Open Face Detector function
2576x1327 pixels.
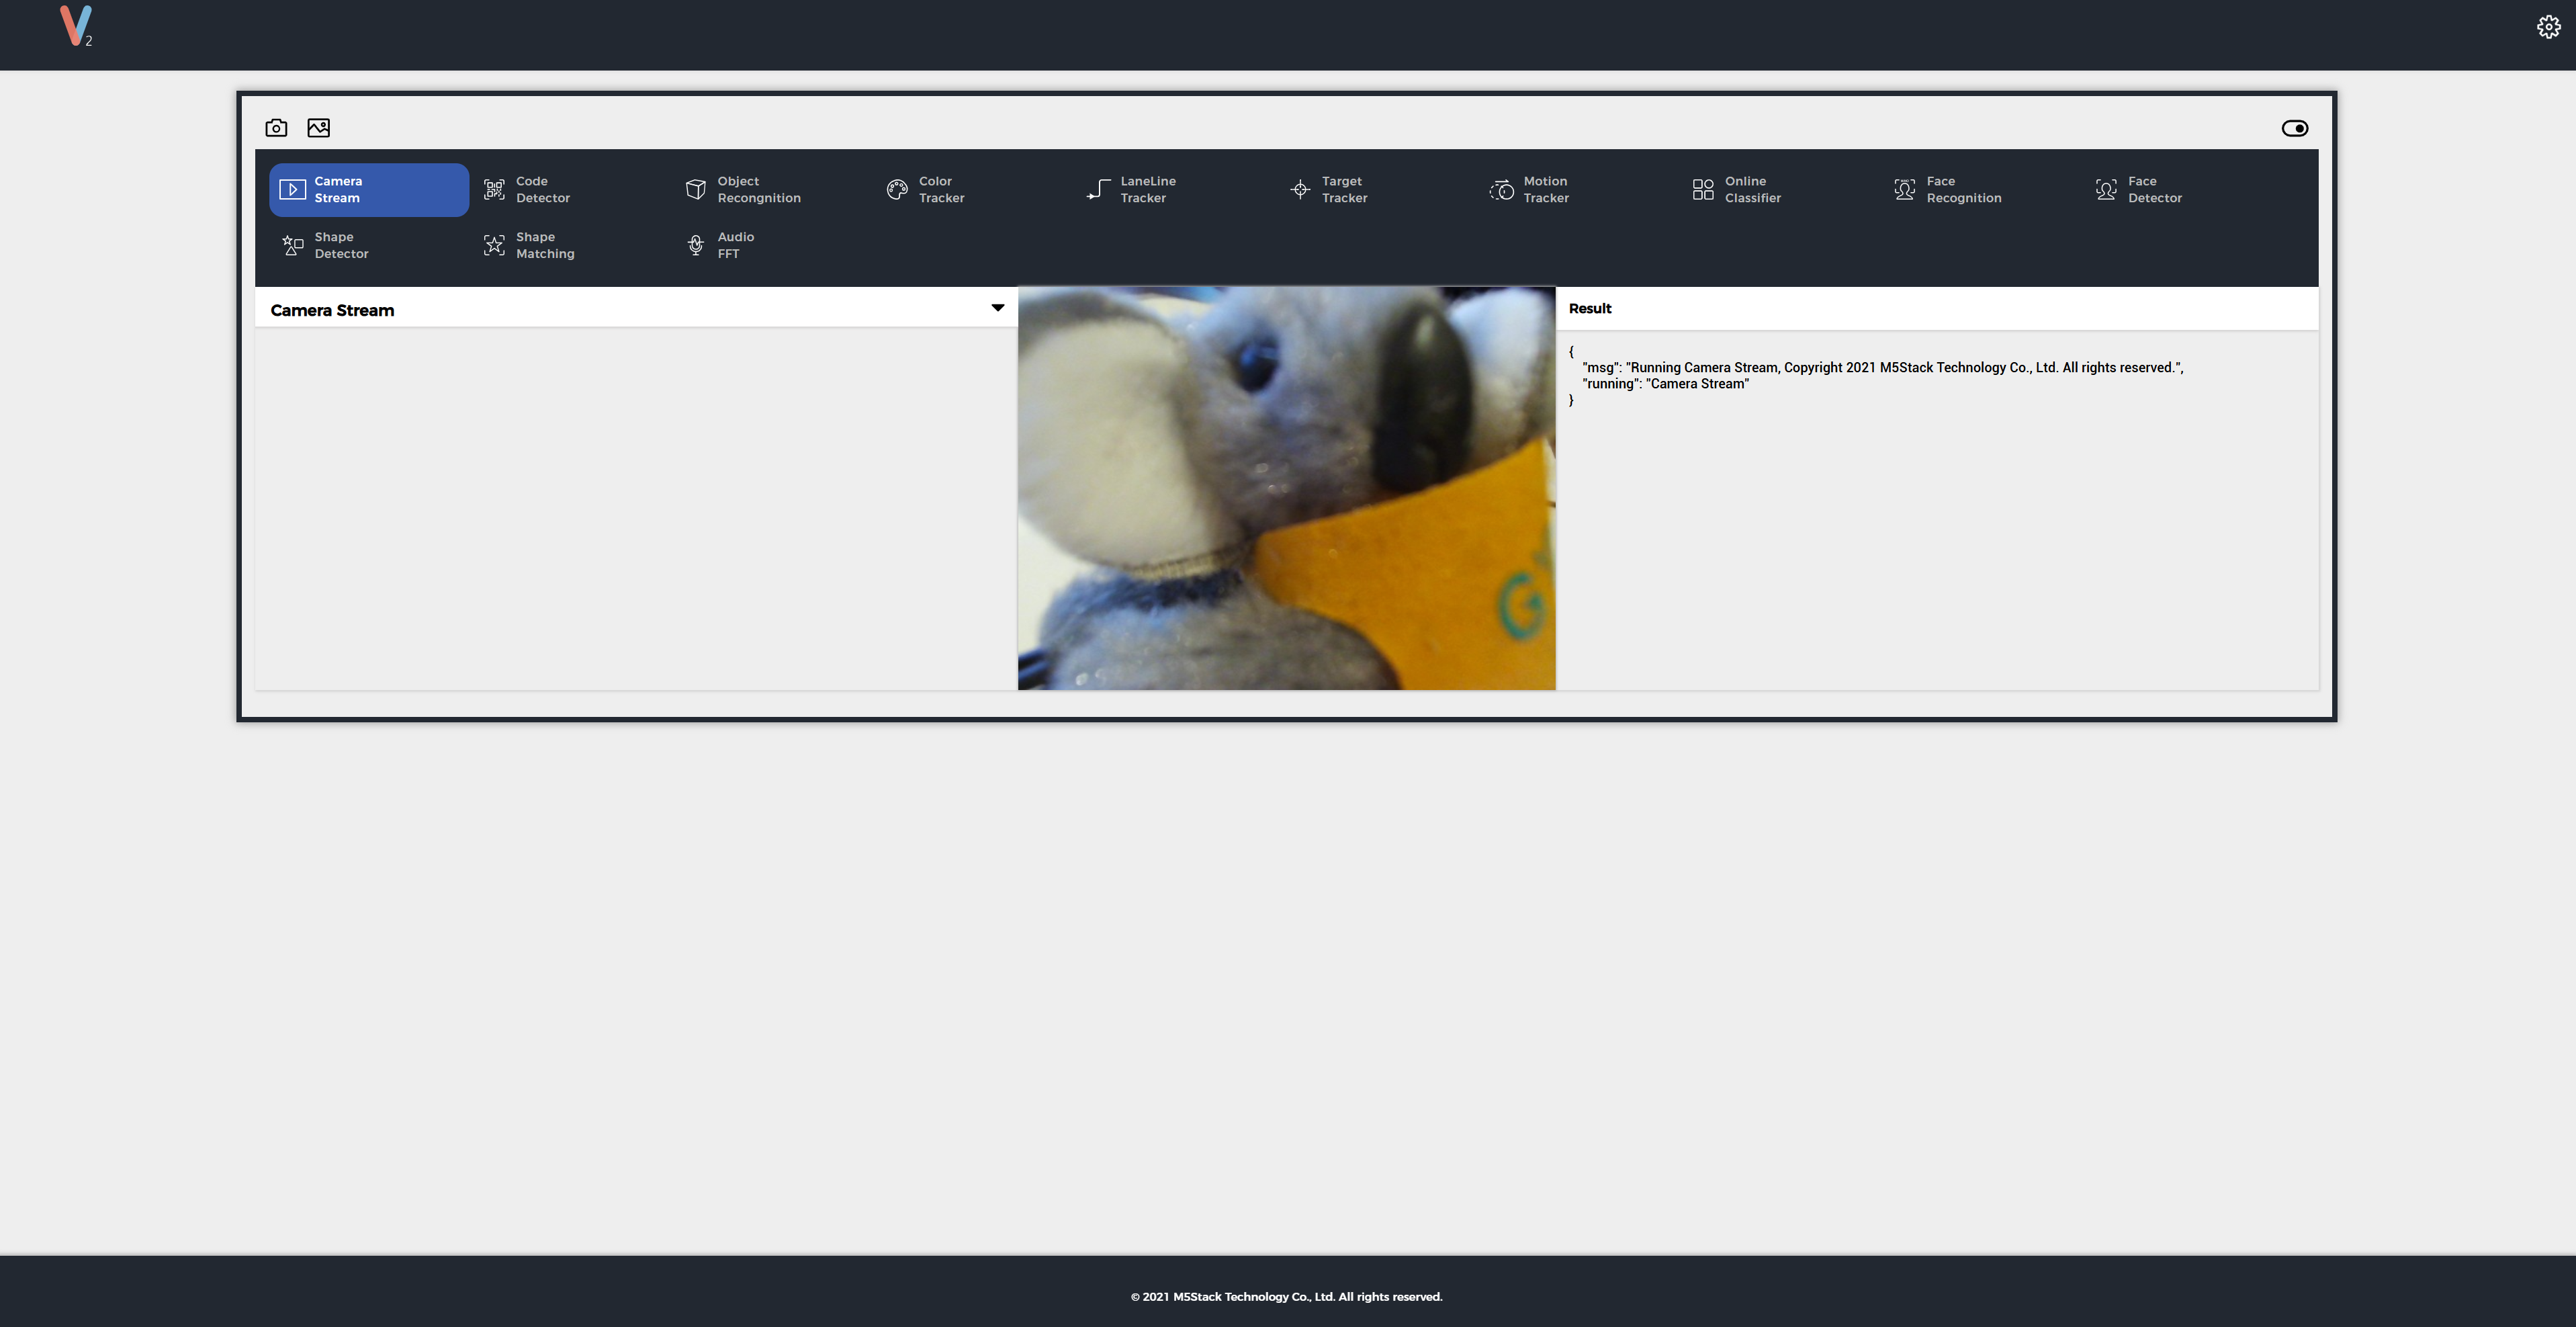pos(2153,190)
